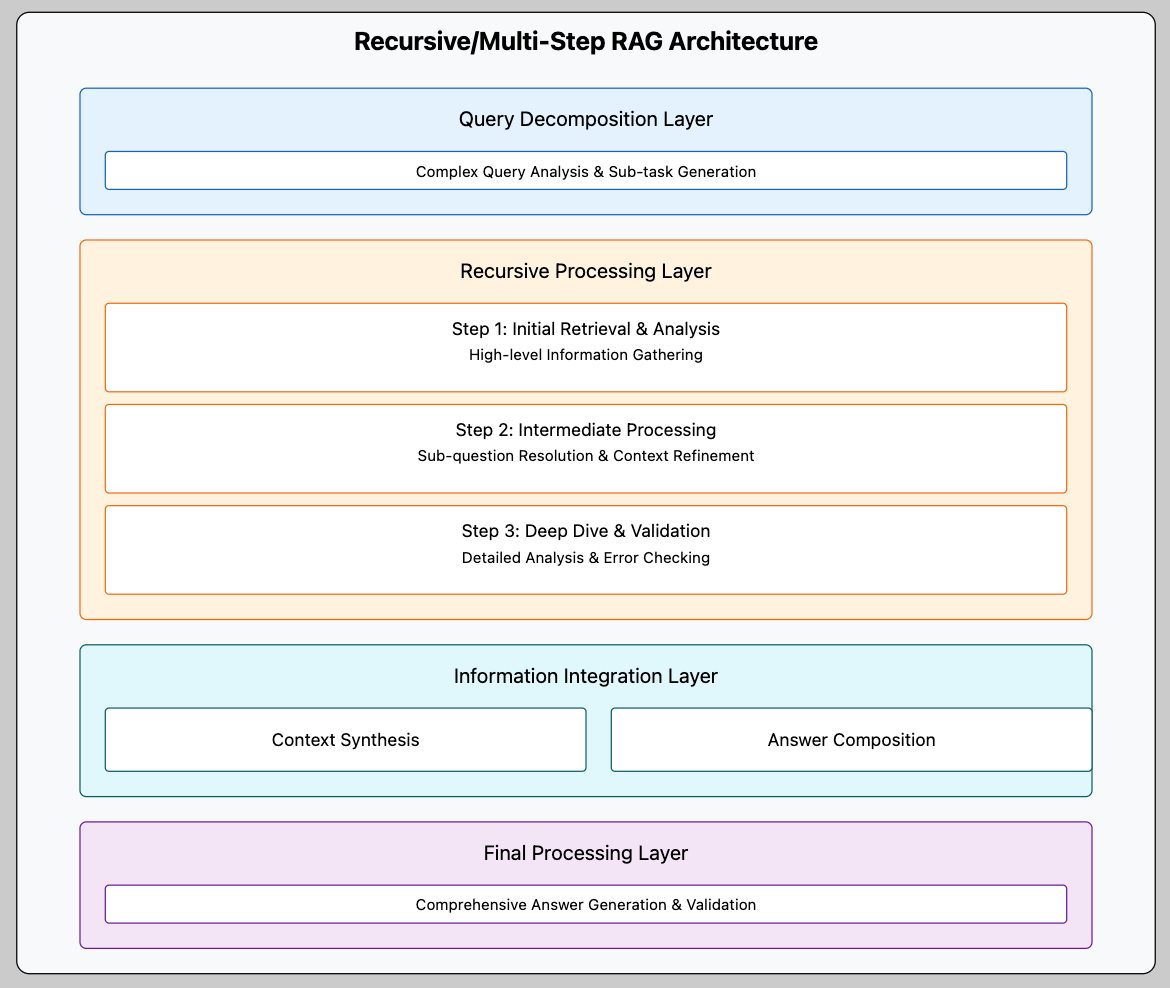Click the Recursive/Multi-Step RAG Architecture title
This screenshot has height=988, width=1170.
[x=585, y=41]
